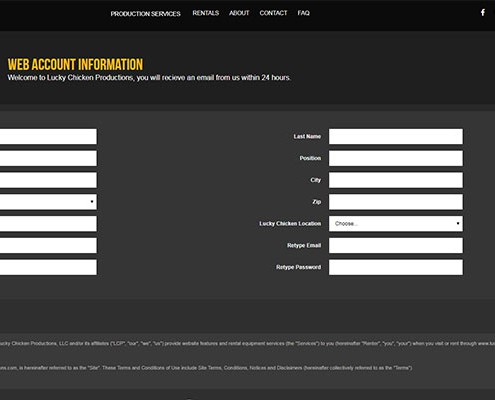The height and width of the screenshot is (400, 495).
Task: Click the Zip input field
Action: click(396, 202)
